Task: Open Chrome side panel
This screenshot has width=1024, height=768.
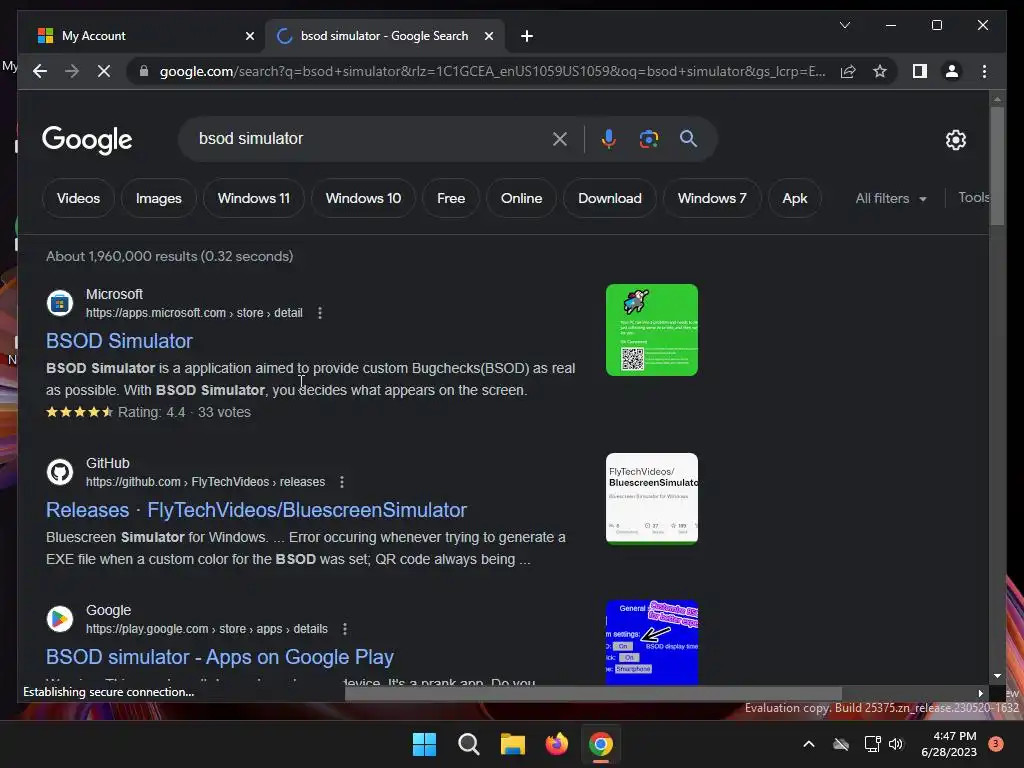Action: 920,71
